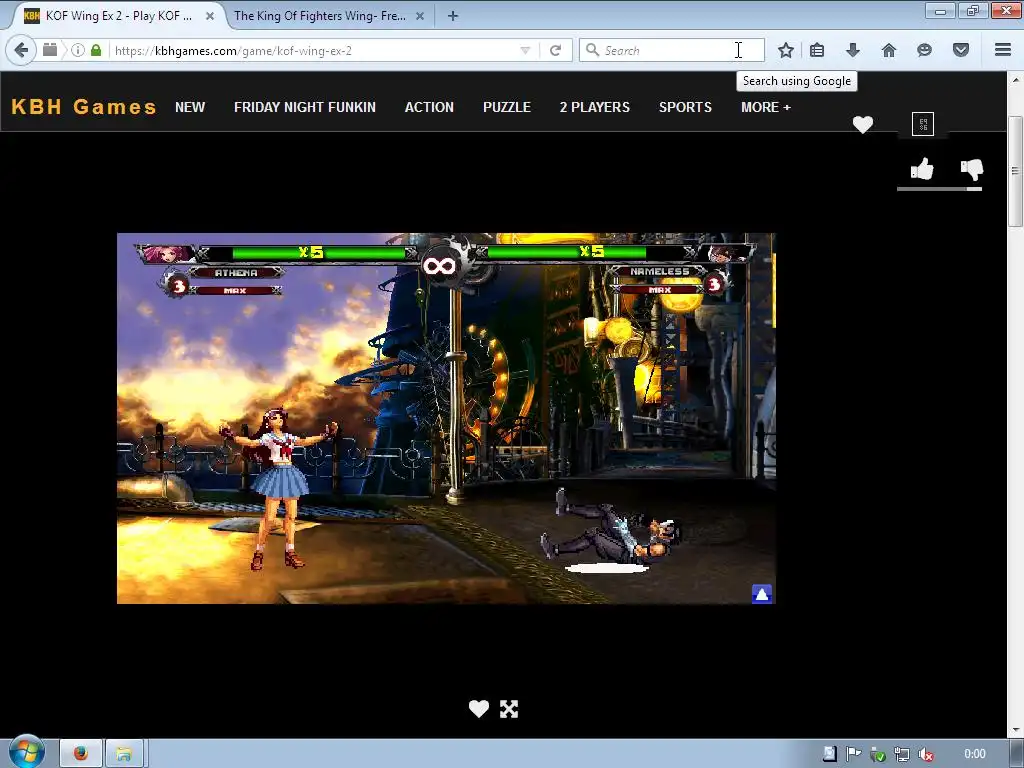1024x768 pixels.
Task: Expand the MORE + navigation menu
Action: pos(765,107)
